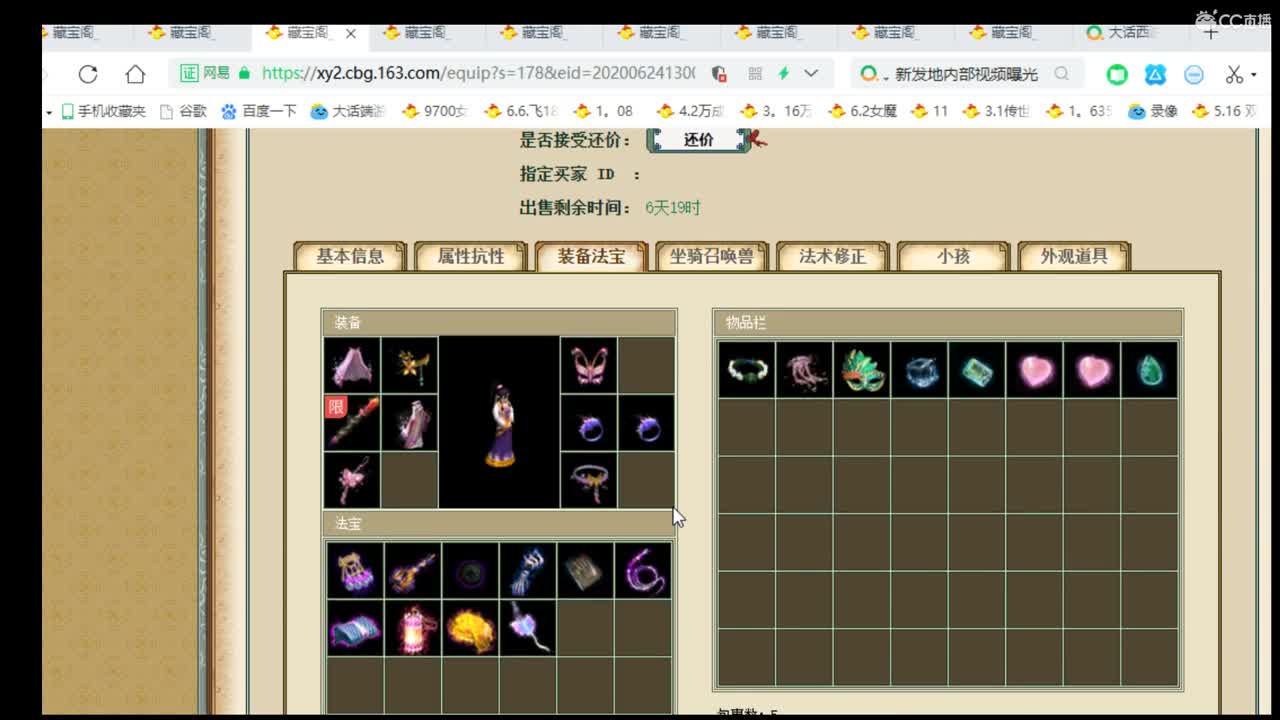Select the blue gauntlet treasure icon
1280x720 pixels.
pos(528,571)
